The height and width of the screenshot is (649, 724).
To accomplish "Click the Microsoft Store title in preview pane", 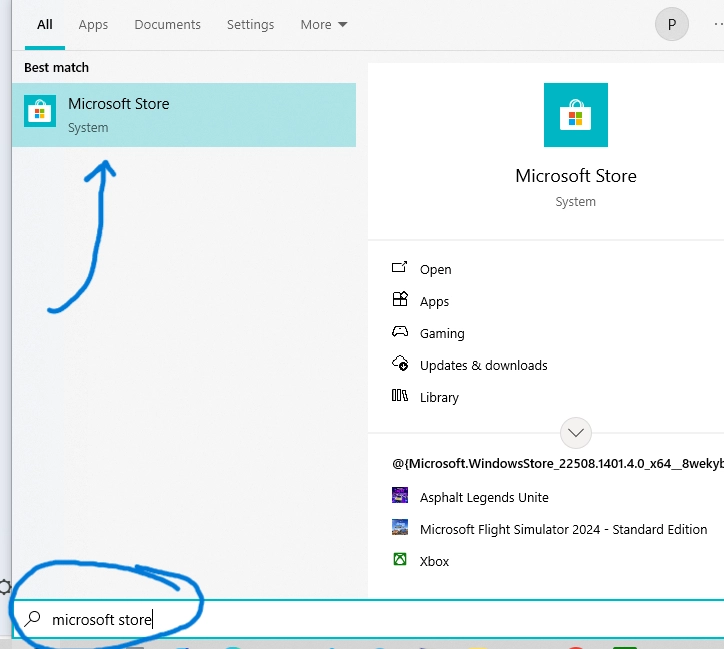I will pos(576,176).
